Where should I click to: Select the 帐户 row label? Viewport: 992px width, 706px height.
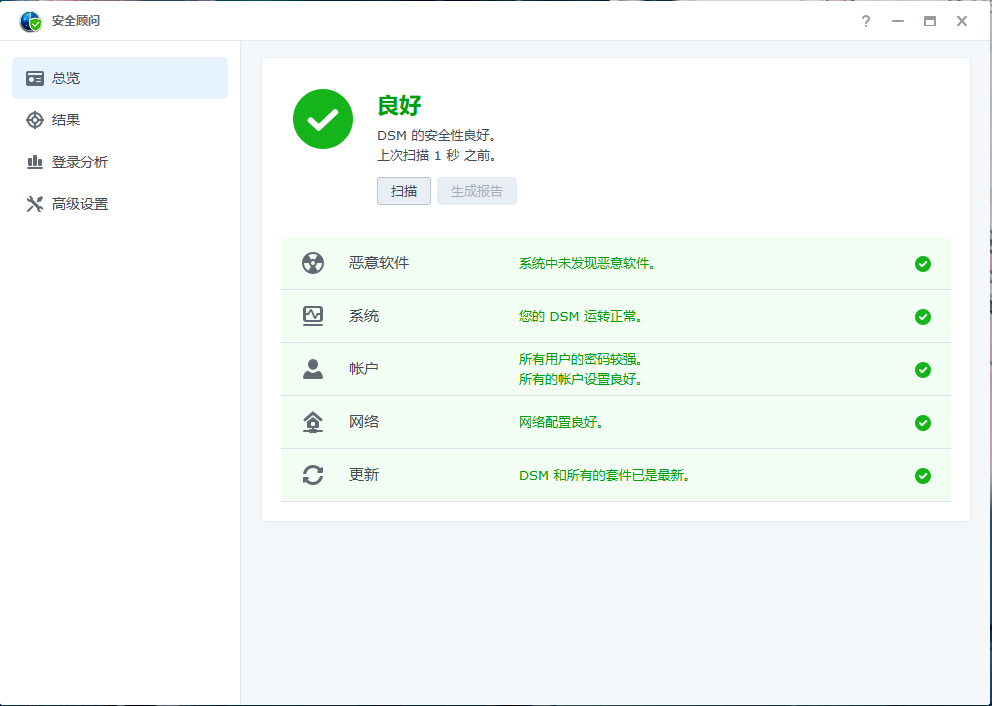click(x=364, y=369)
